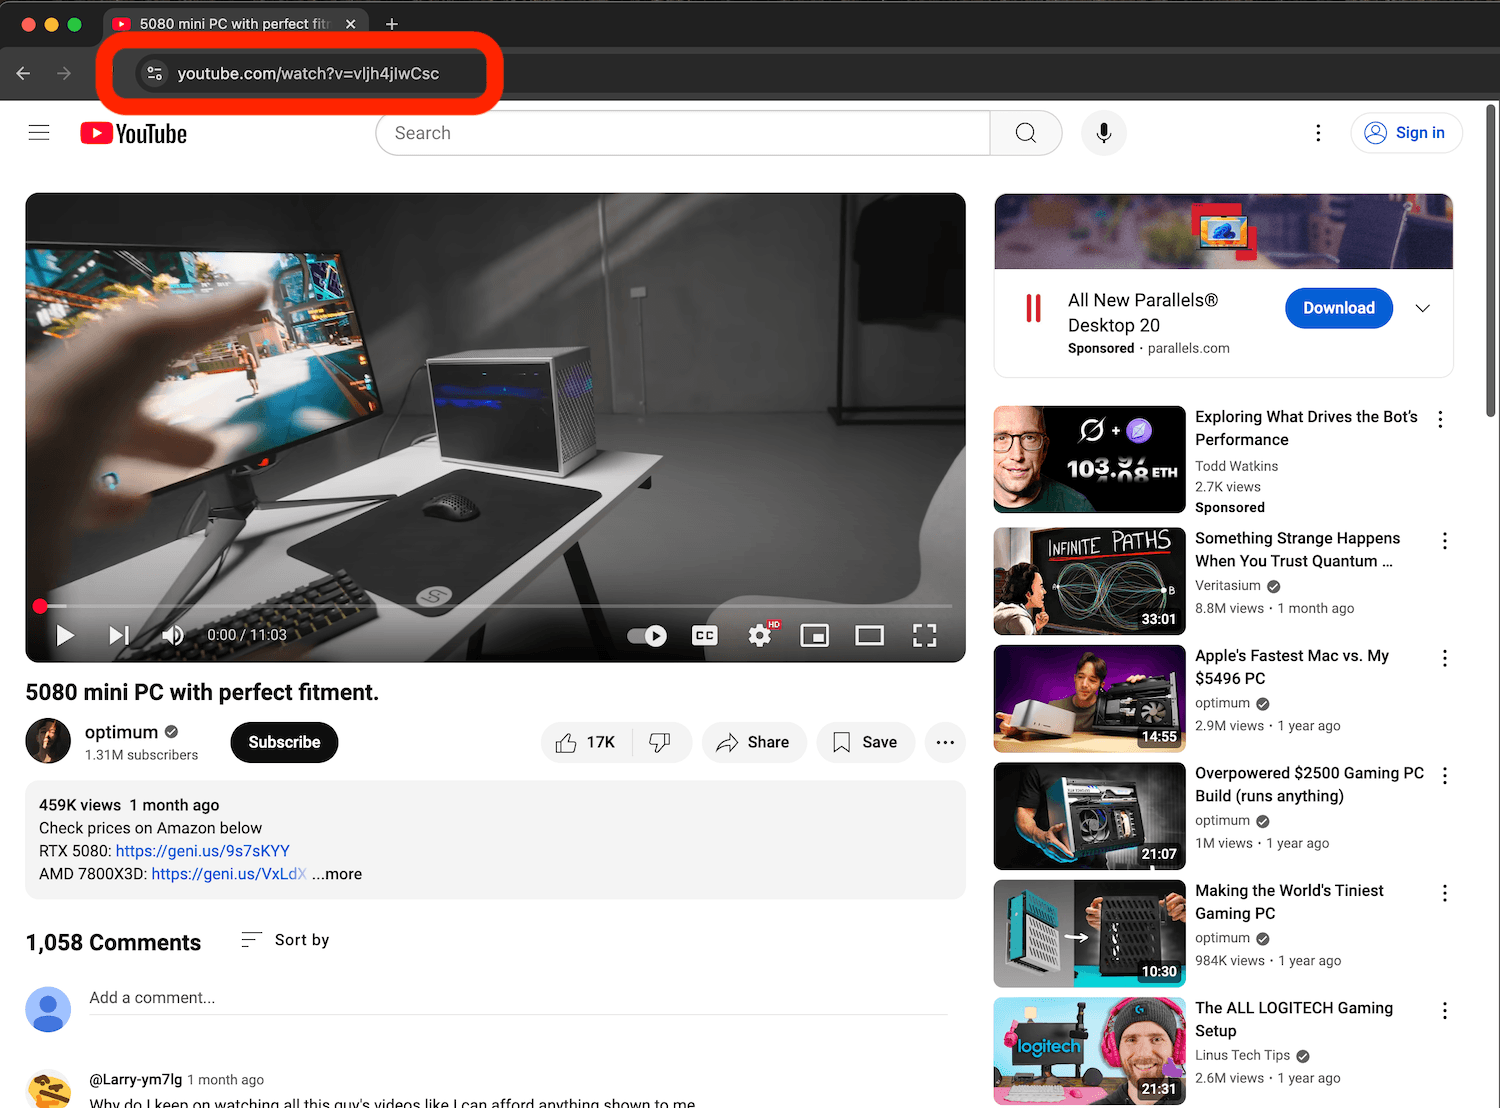1500x1108 pixels.
Task: Expand the Parallels ad chevron
Action: 1422,308
